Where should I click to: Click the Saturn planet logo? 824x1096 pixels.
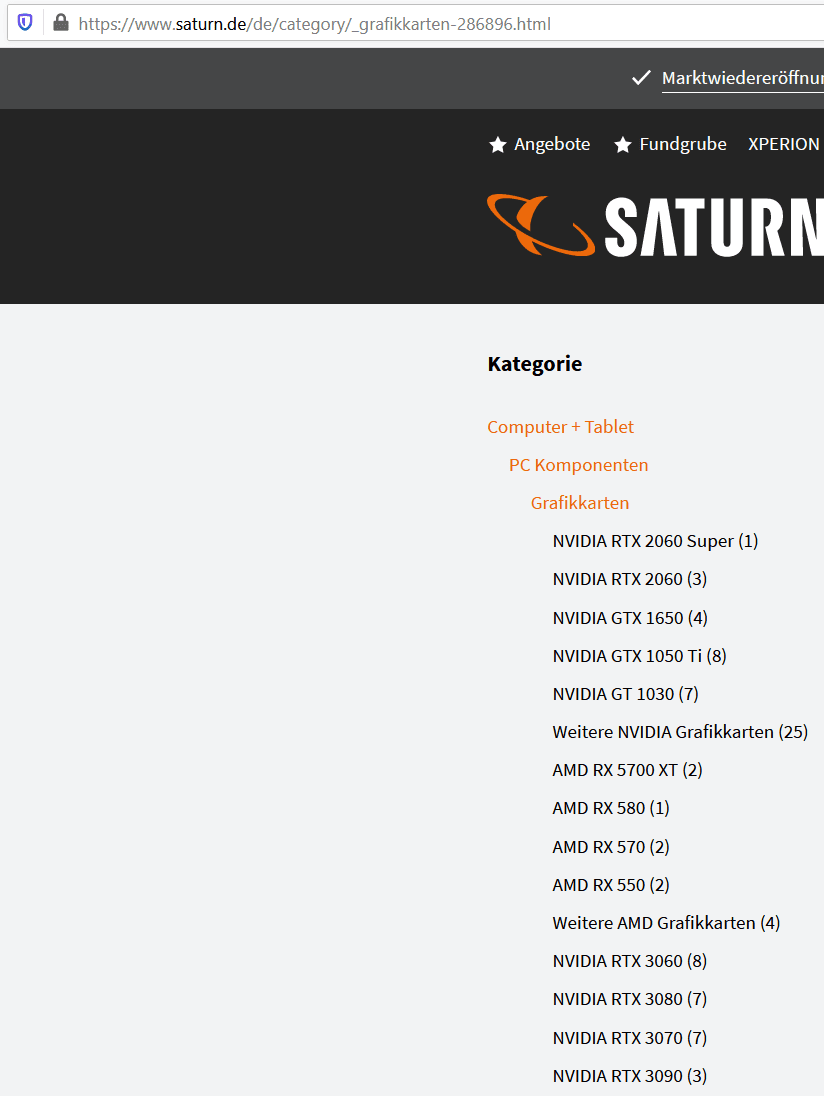541,225
